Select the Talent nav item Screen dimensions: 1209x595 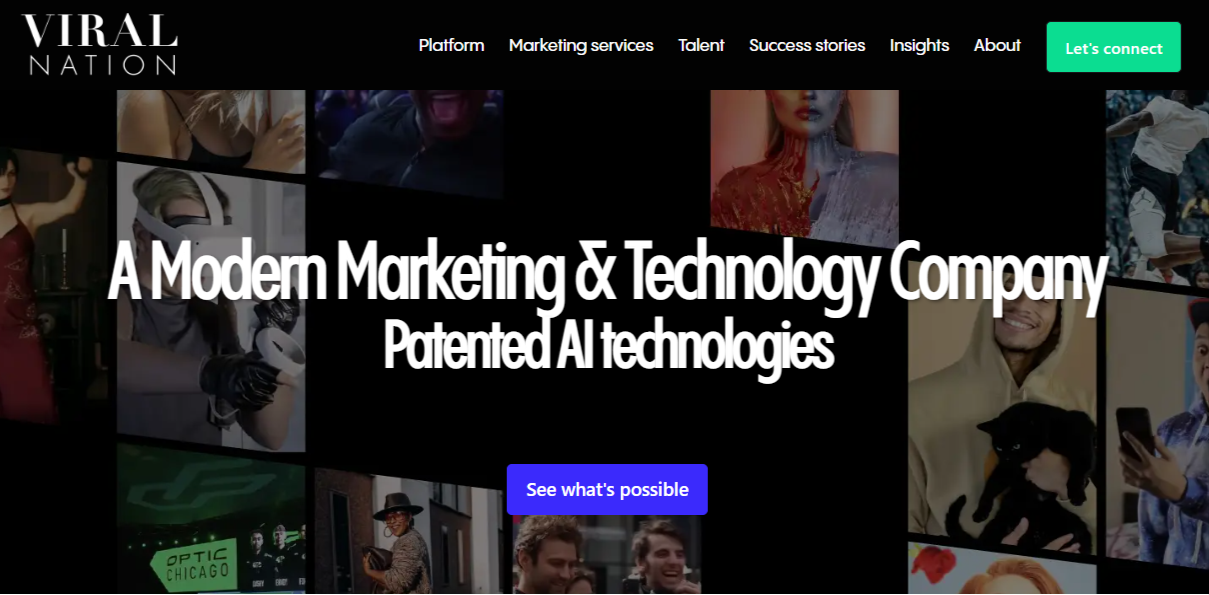coord(701,45)
